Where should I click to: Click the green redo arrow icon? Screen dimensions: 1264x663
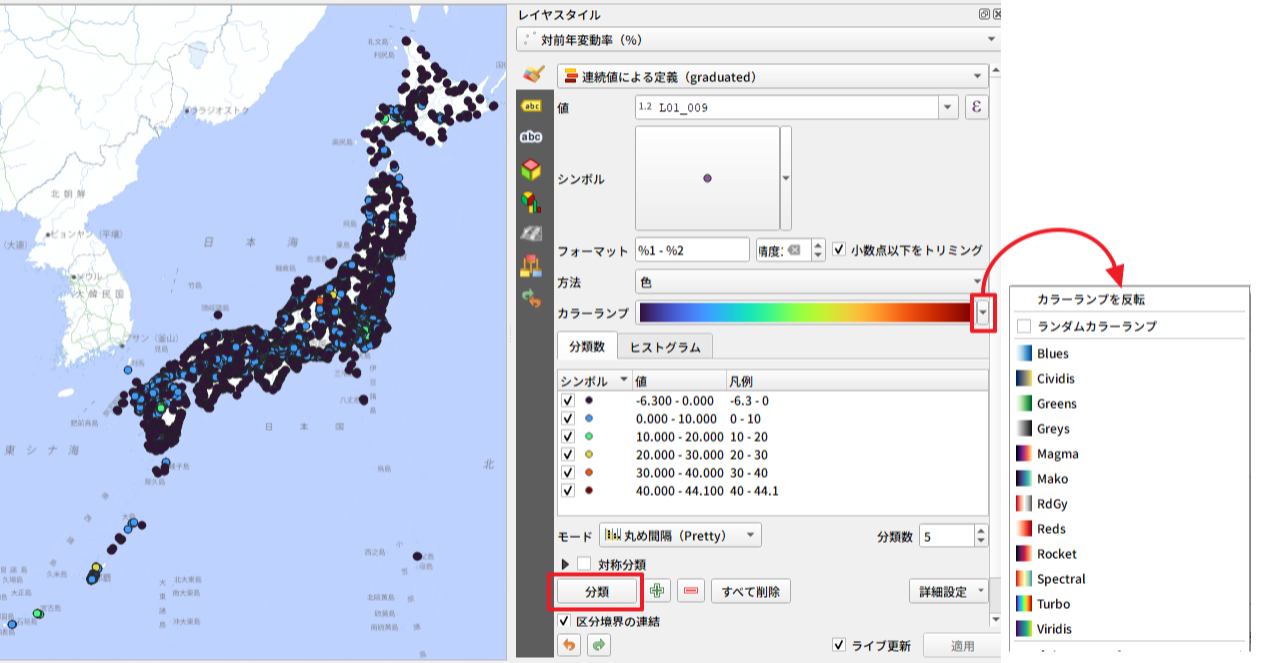[598, 646]
